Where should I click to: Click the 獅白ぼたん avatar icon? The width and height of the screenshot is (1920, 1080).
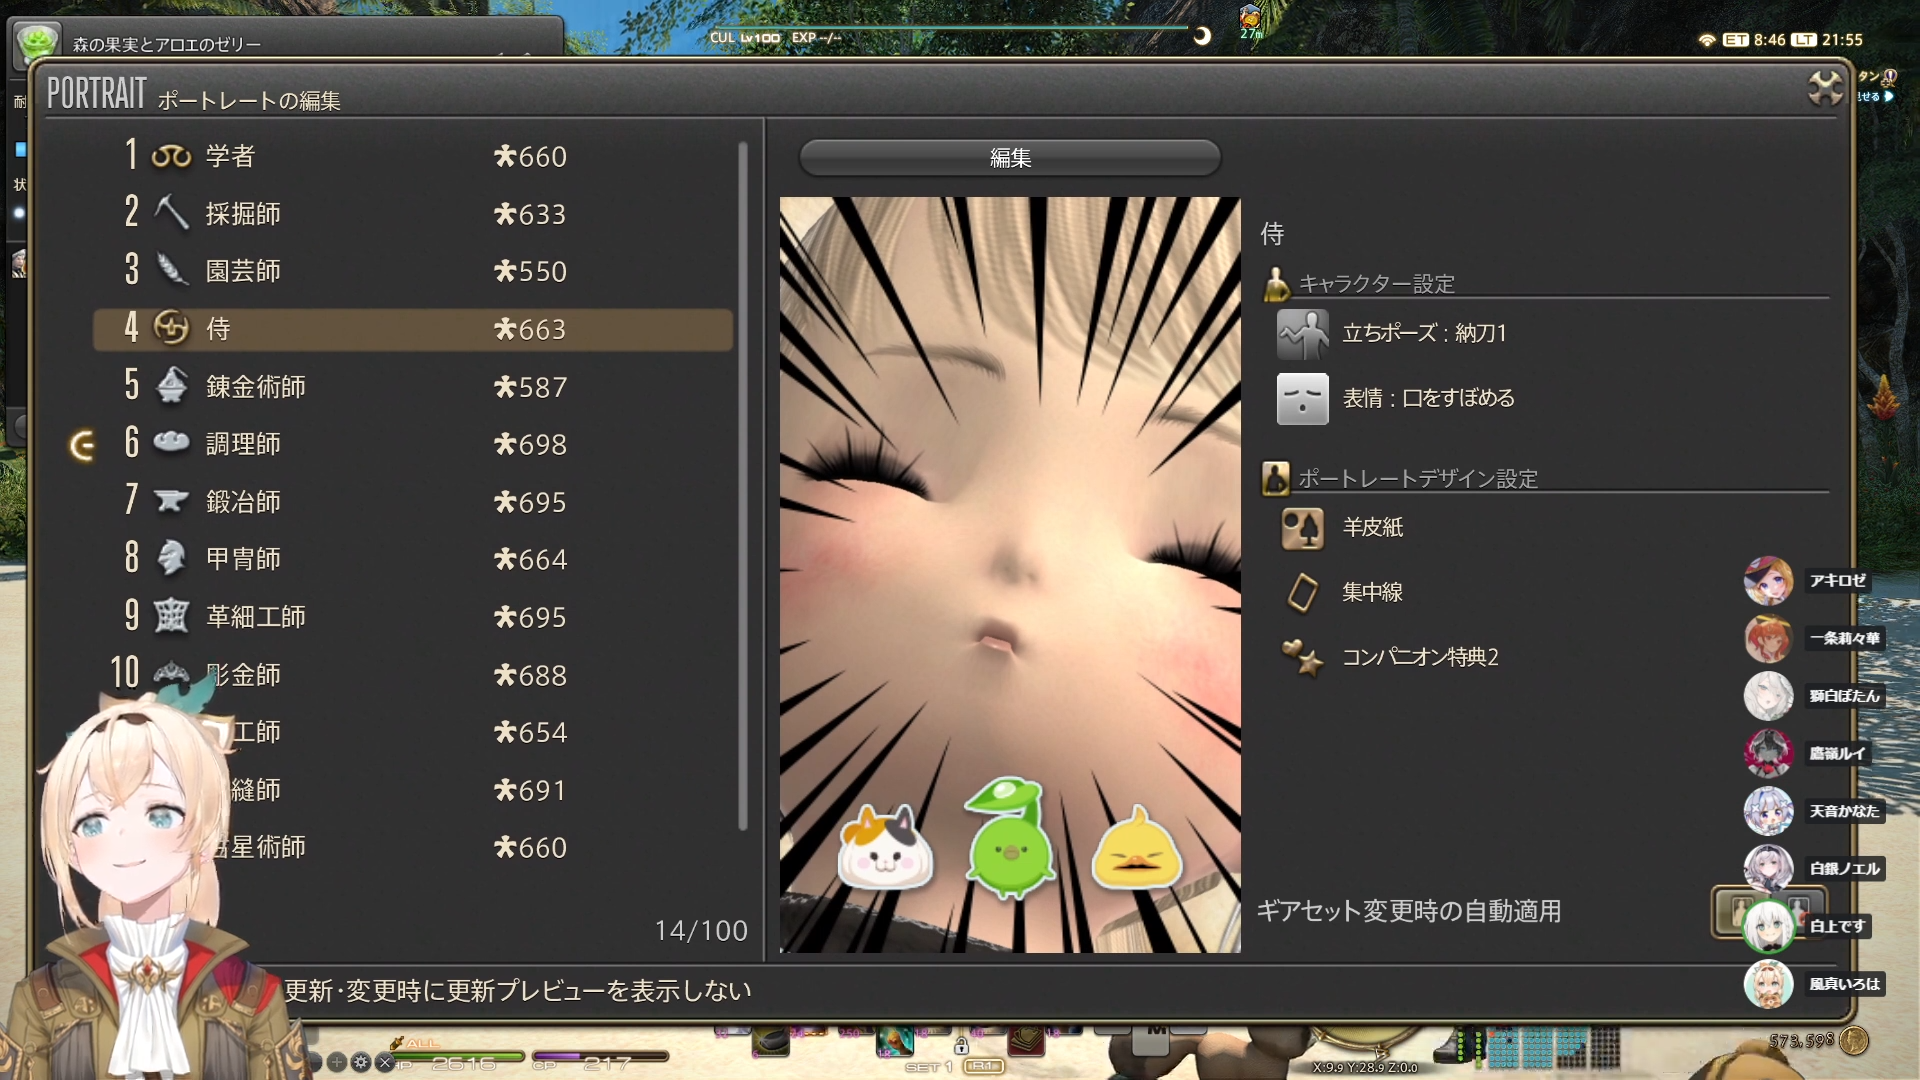1768,696
